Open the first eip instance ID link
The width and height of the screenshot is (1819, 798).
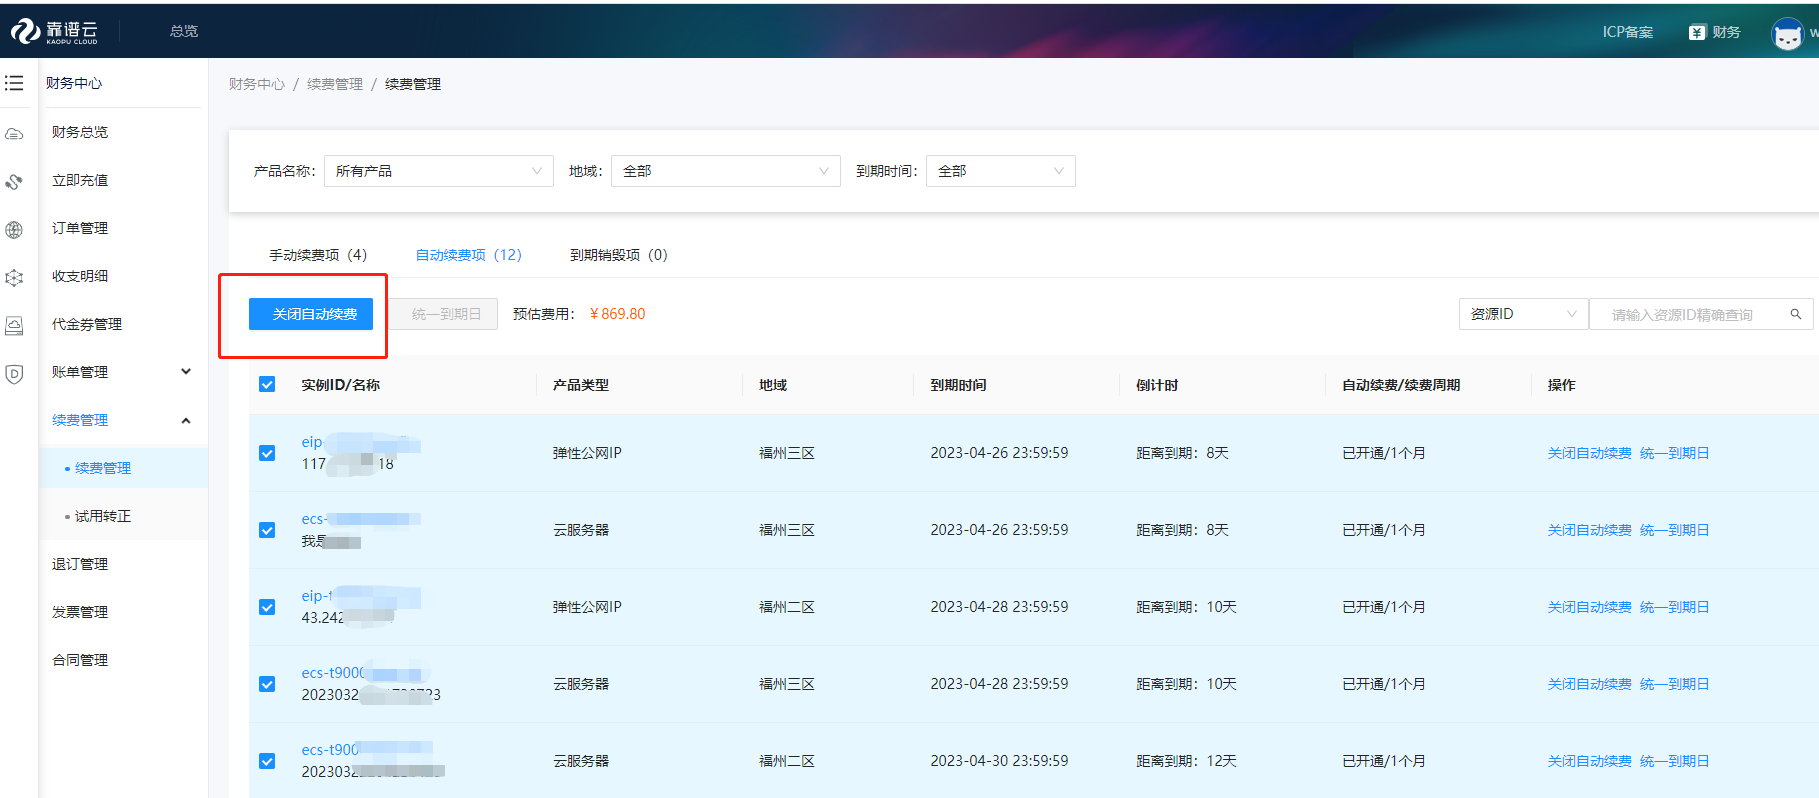click(360, 442)
